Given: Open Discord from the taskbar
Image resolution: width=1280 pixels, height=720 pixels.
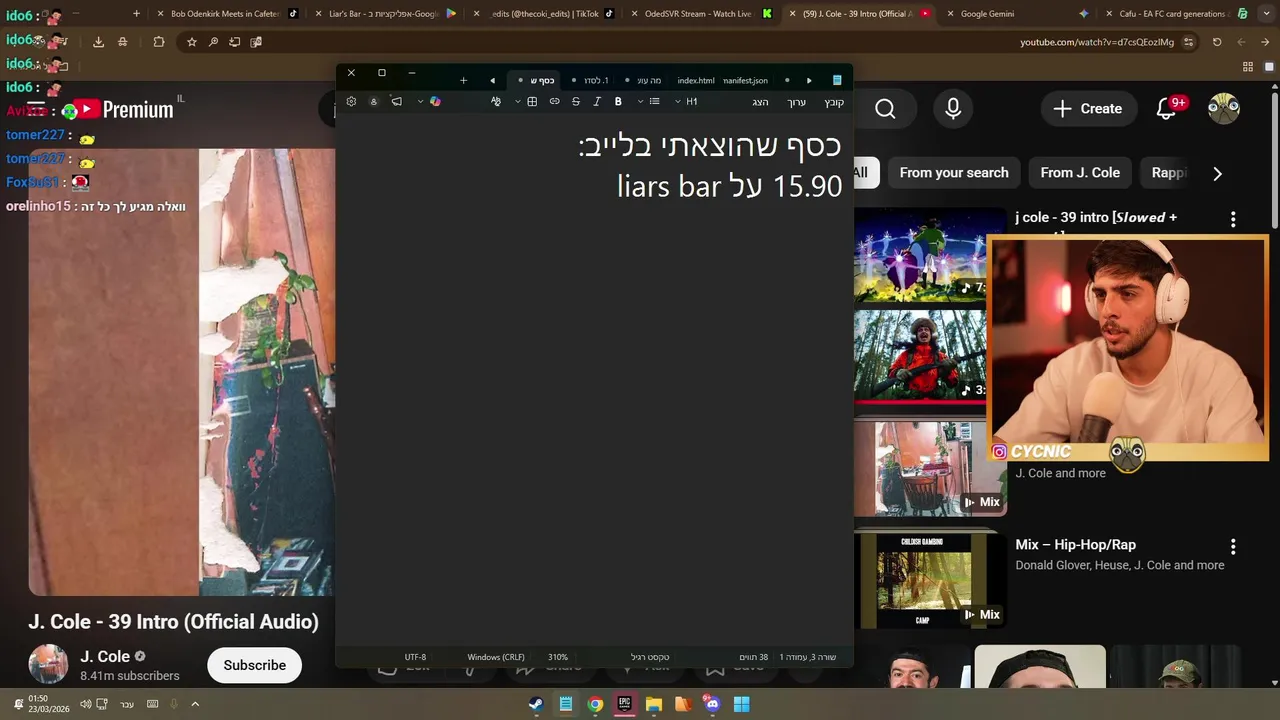Looking at the screenshot, I should [712, 704].
